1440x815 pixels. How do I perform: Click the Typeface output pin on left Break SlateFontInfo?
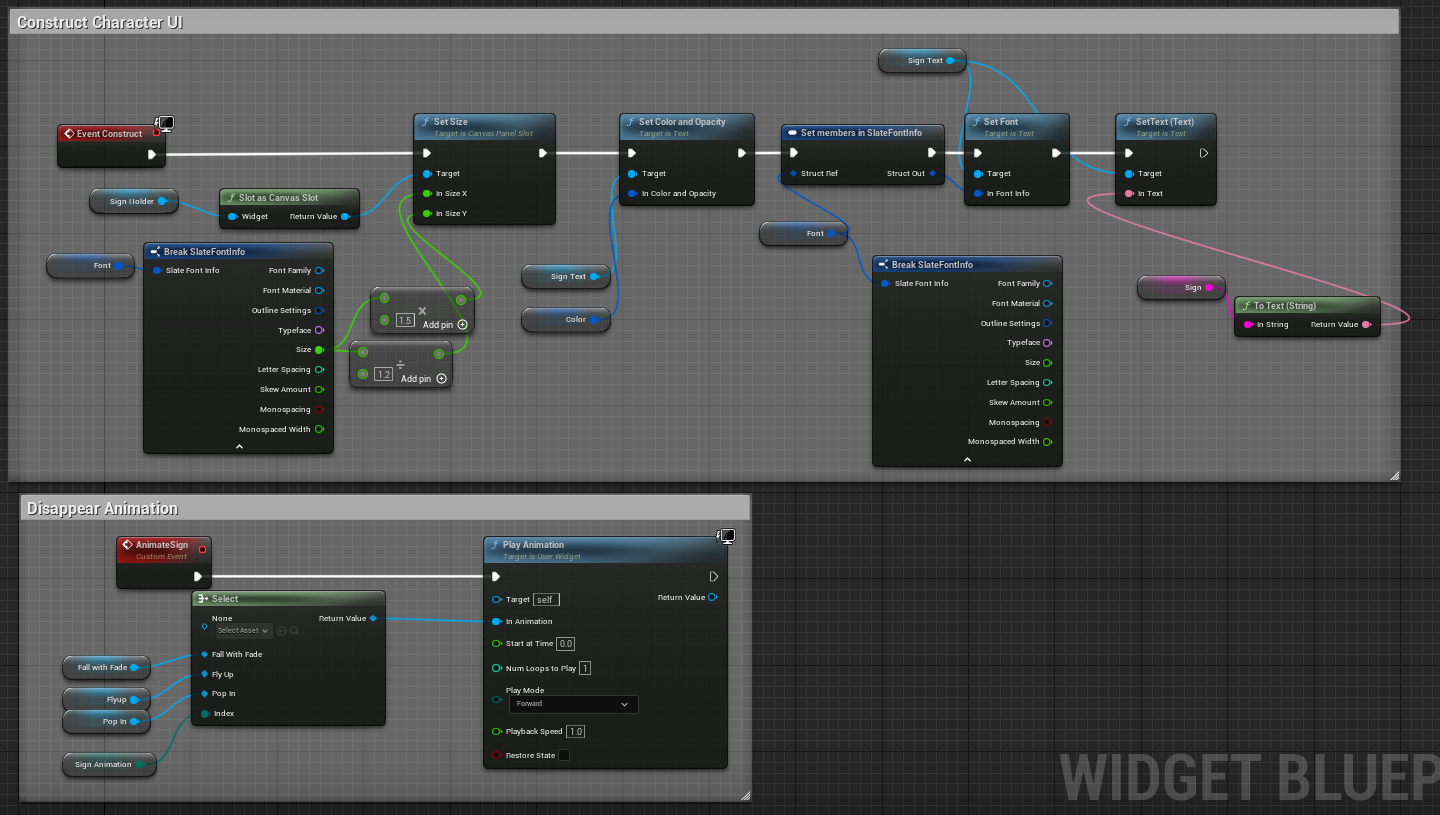point(319,330)
